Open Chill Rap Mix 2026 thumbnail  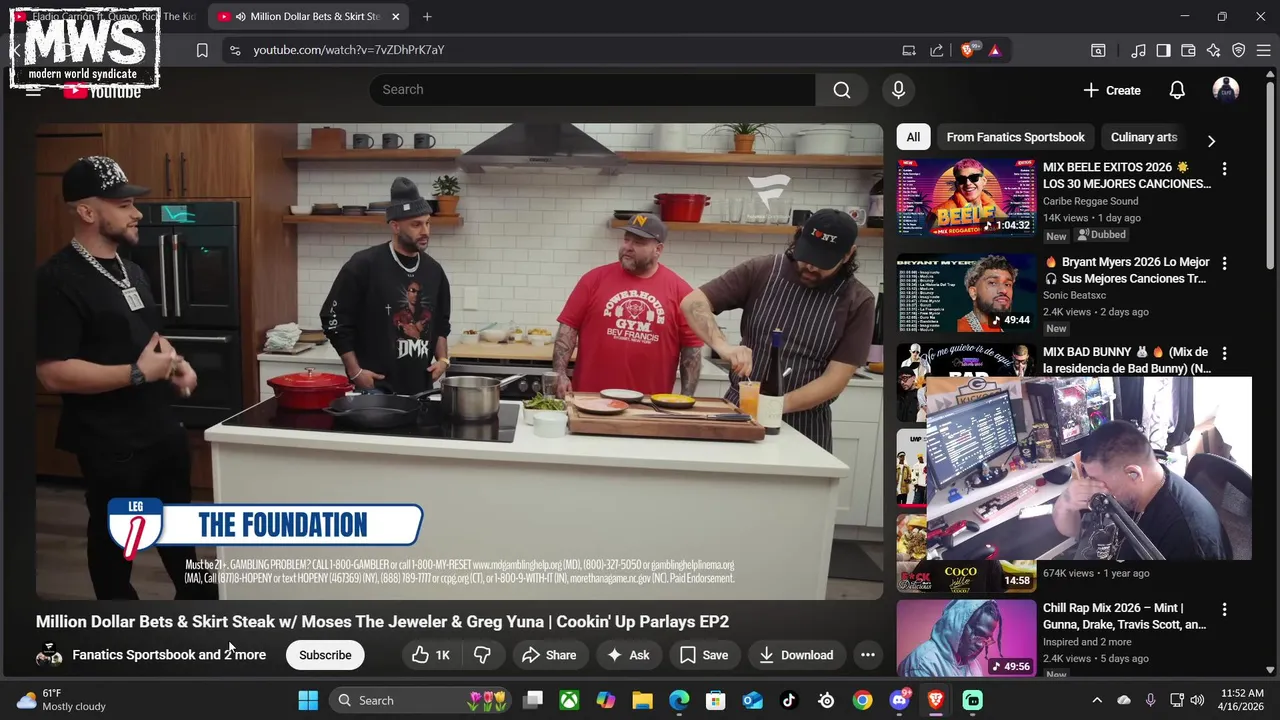click(966, 637)
